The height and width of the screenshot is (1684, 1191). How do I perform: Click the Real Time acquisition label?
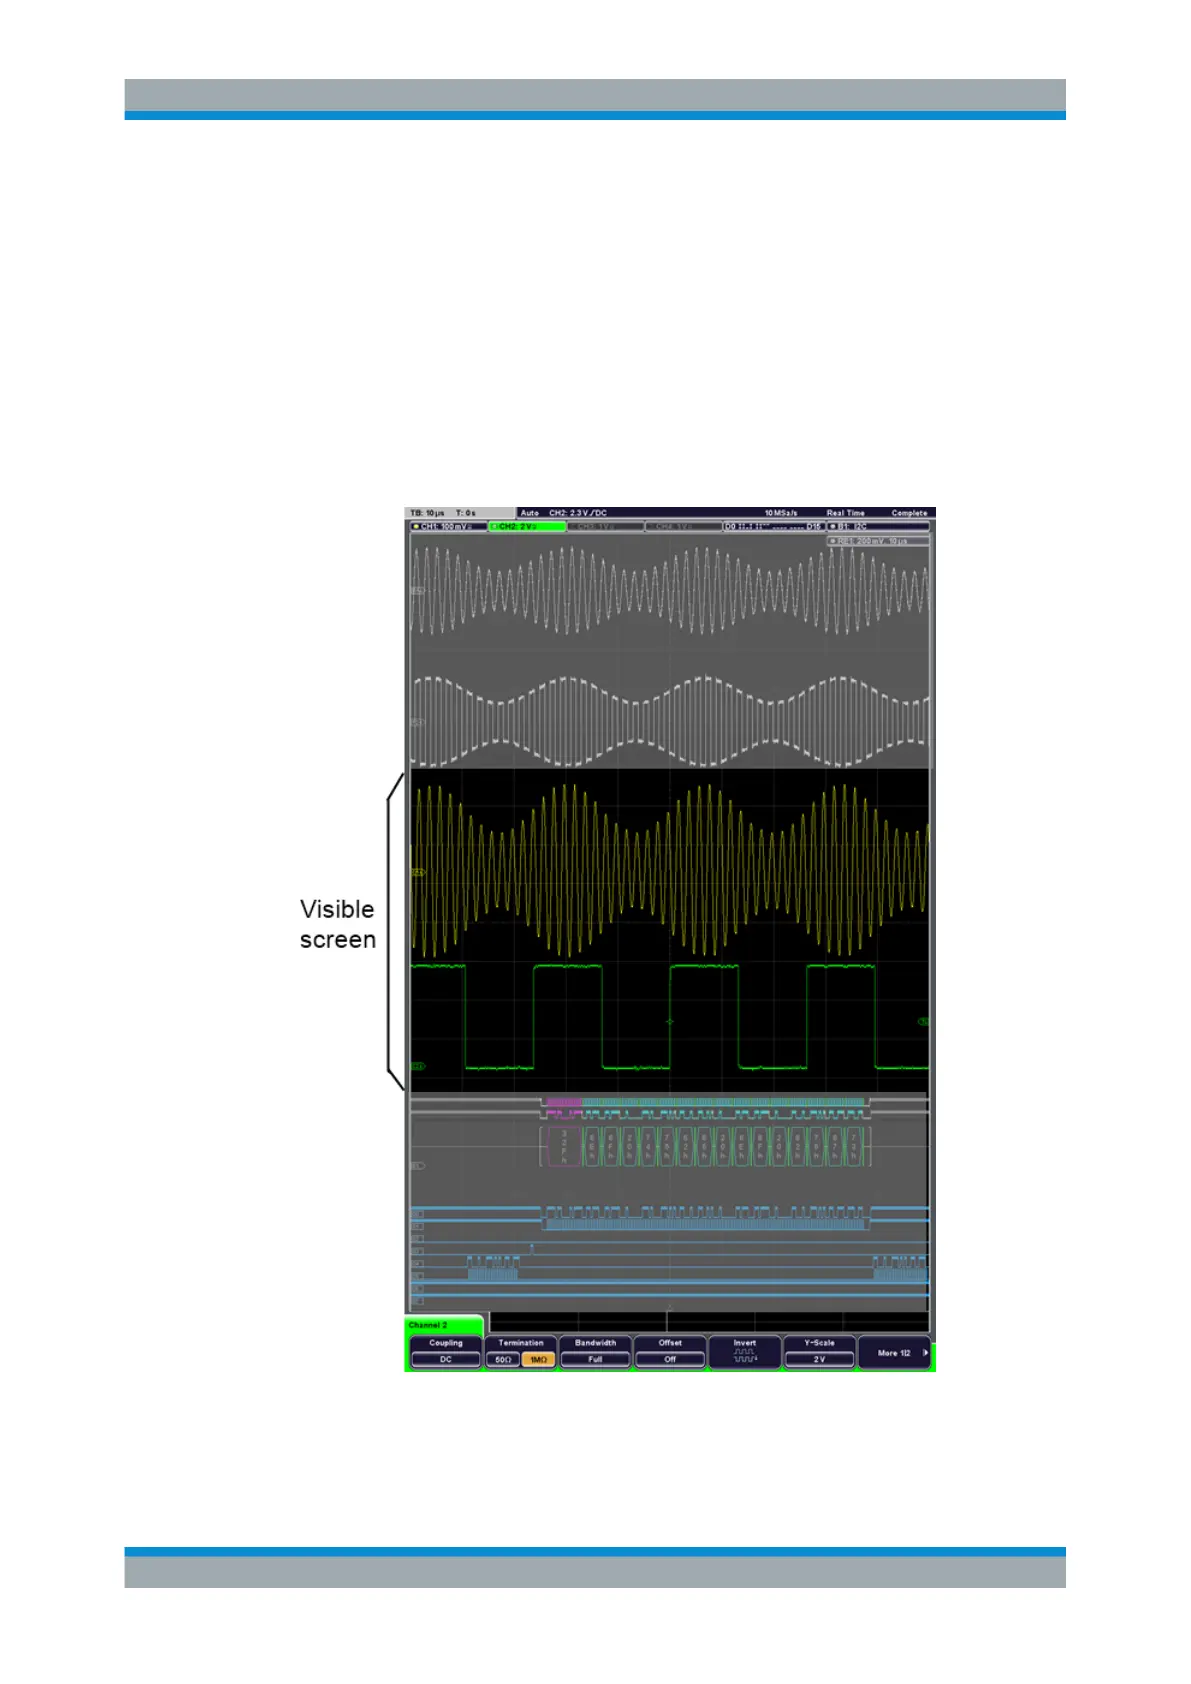coord(845,513)
